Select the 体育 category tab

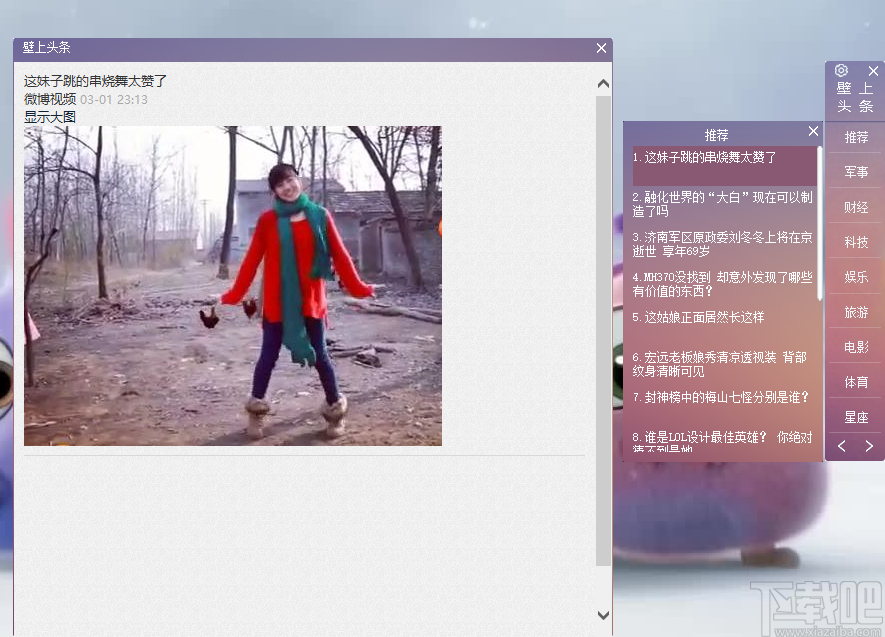(856, 382)
